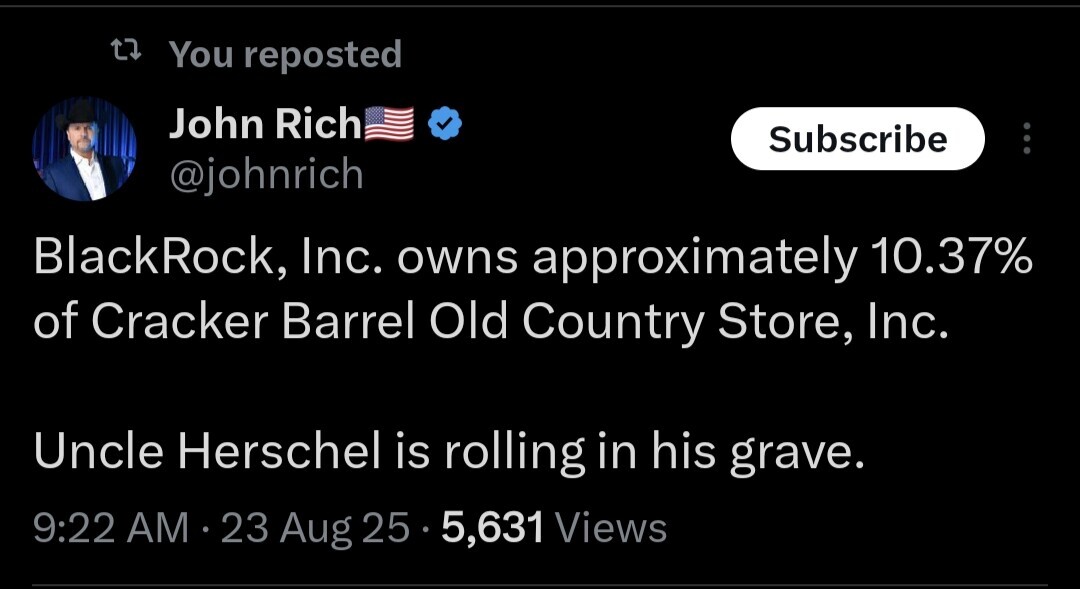
Task: Tap the "Views" label
Action: pyautogui.click(x=610, y=527)
